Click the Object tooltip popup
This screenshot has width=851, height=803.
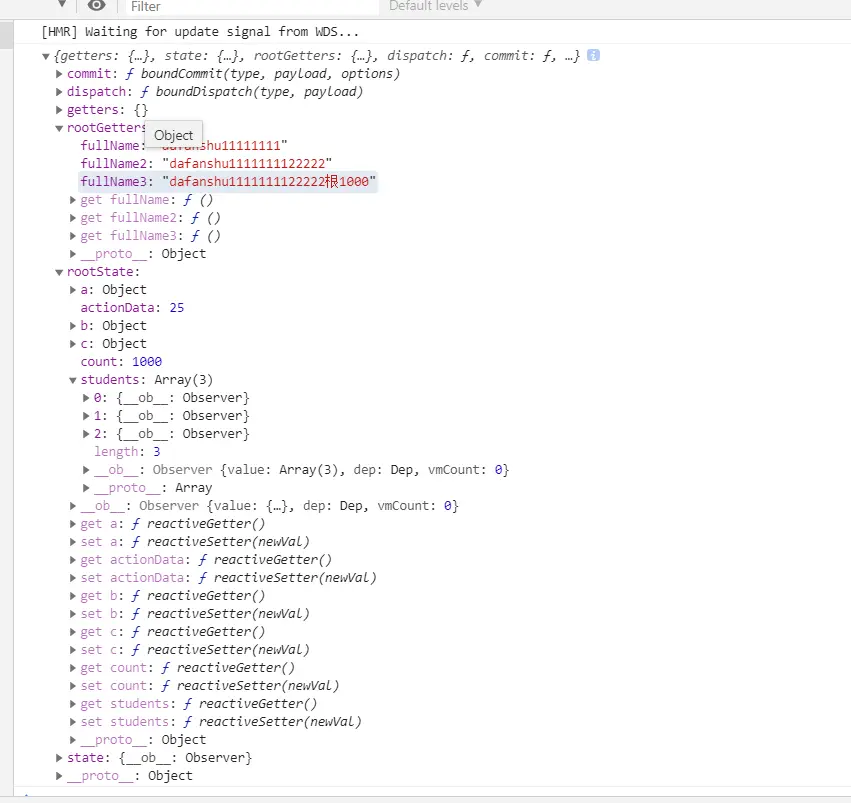point(174,135)
